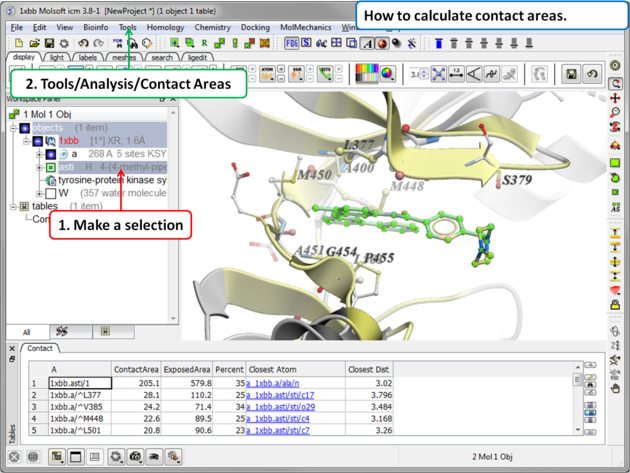Click the floppy disk icon in display toolbar
The width and height of the screenshot is (630, 473).
[x=571, y=75]
